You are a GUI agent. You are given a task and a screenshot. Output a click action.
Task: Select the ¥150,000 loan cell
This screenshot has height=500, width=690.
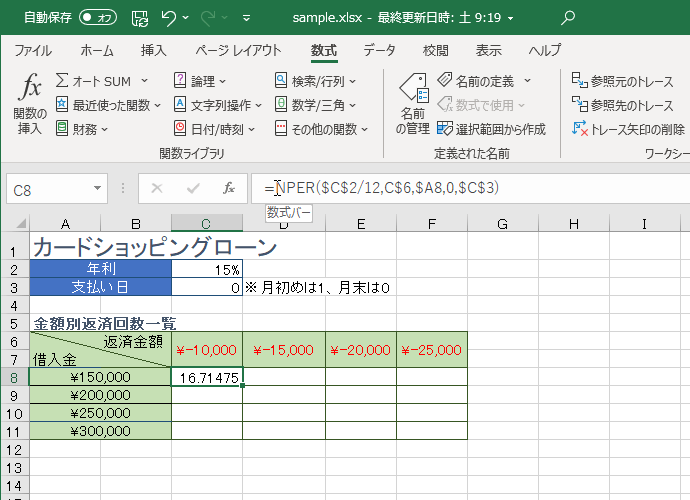pos(100,377)
